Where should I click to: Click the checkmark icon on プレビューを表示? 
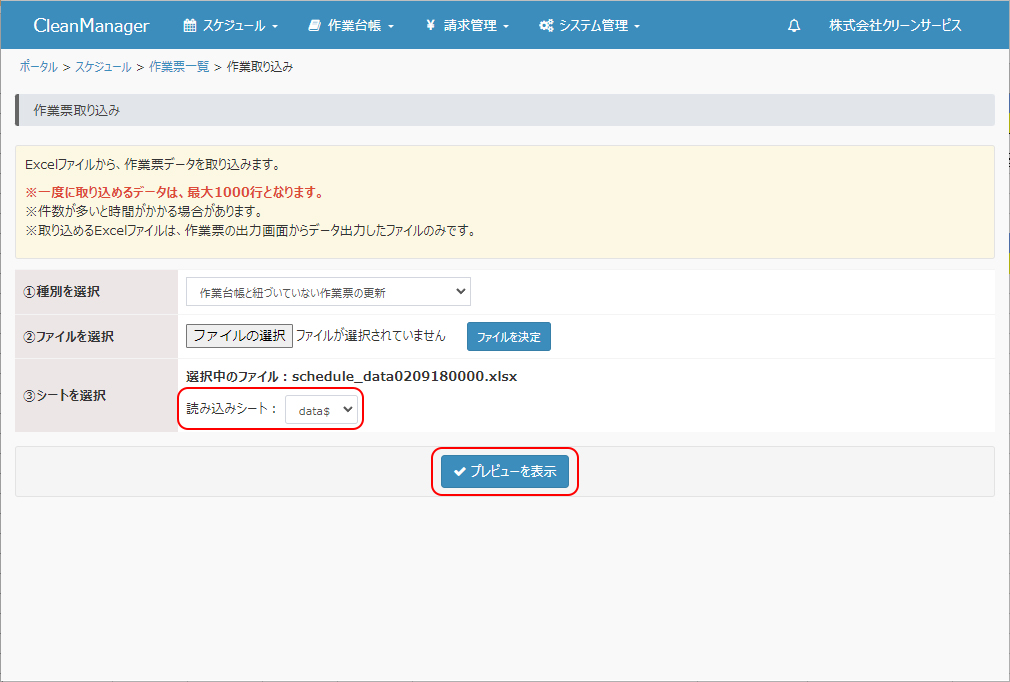[x=459, y=471]
